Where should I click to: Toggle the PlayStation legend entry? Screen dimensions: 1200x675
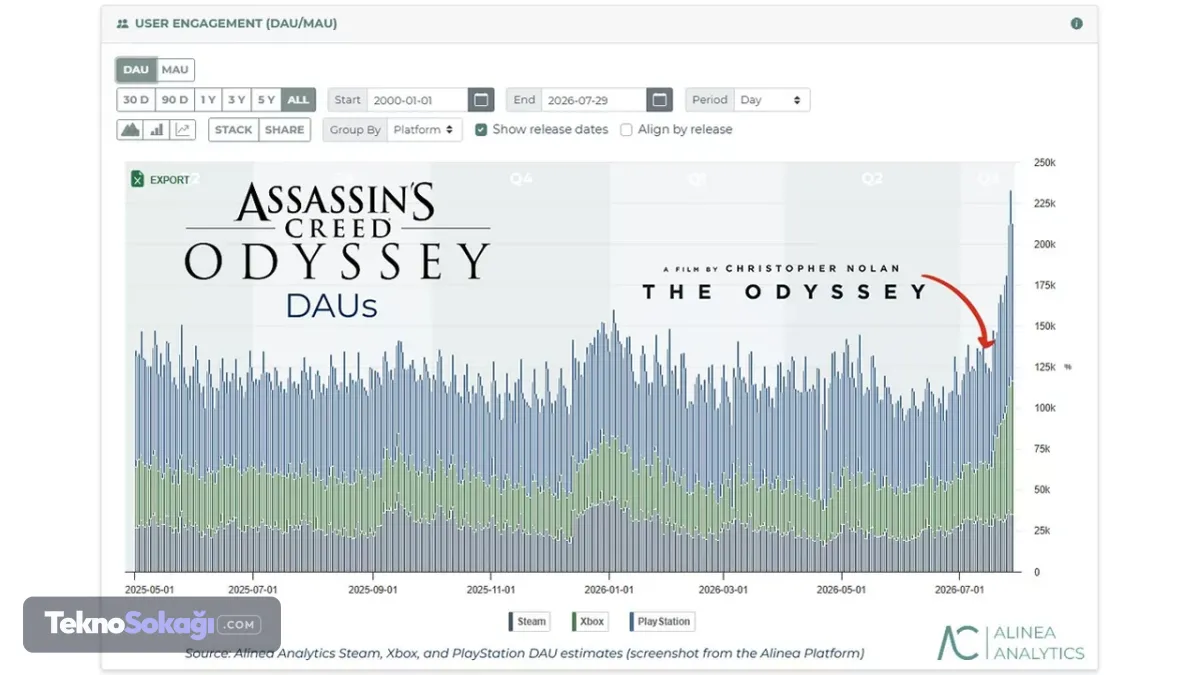(x=661, y=621)
